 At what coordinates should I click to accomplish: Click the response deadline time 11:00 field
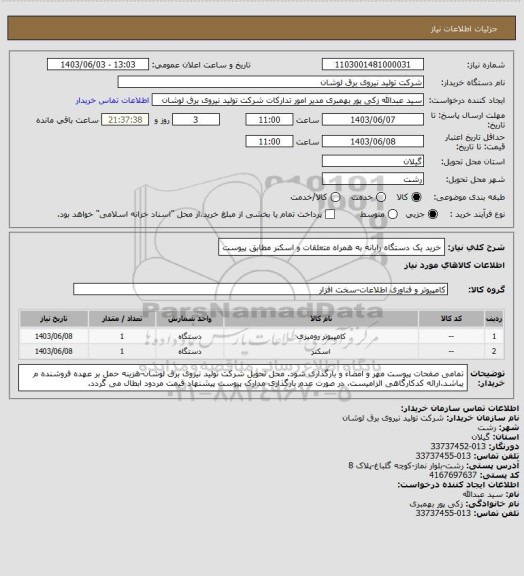269,120
